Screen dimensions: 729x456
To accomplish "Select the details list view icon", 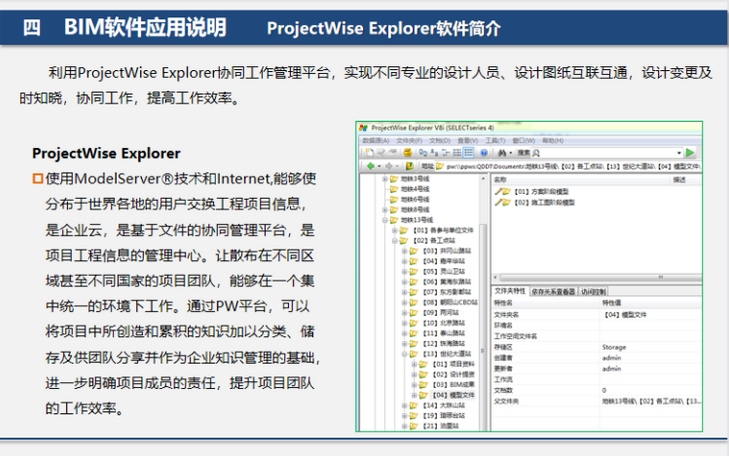I will (x=469, y=152).
